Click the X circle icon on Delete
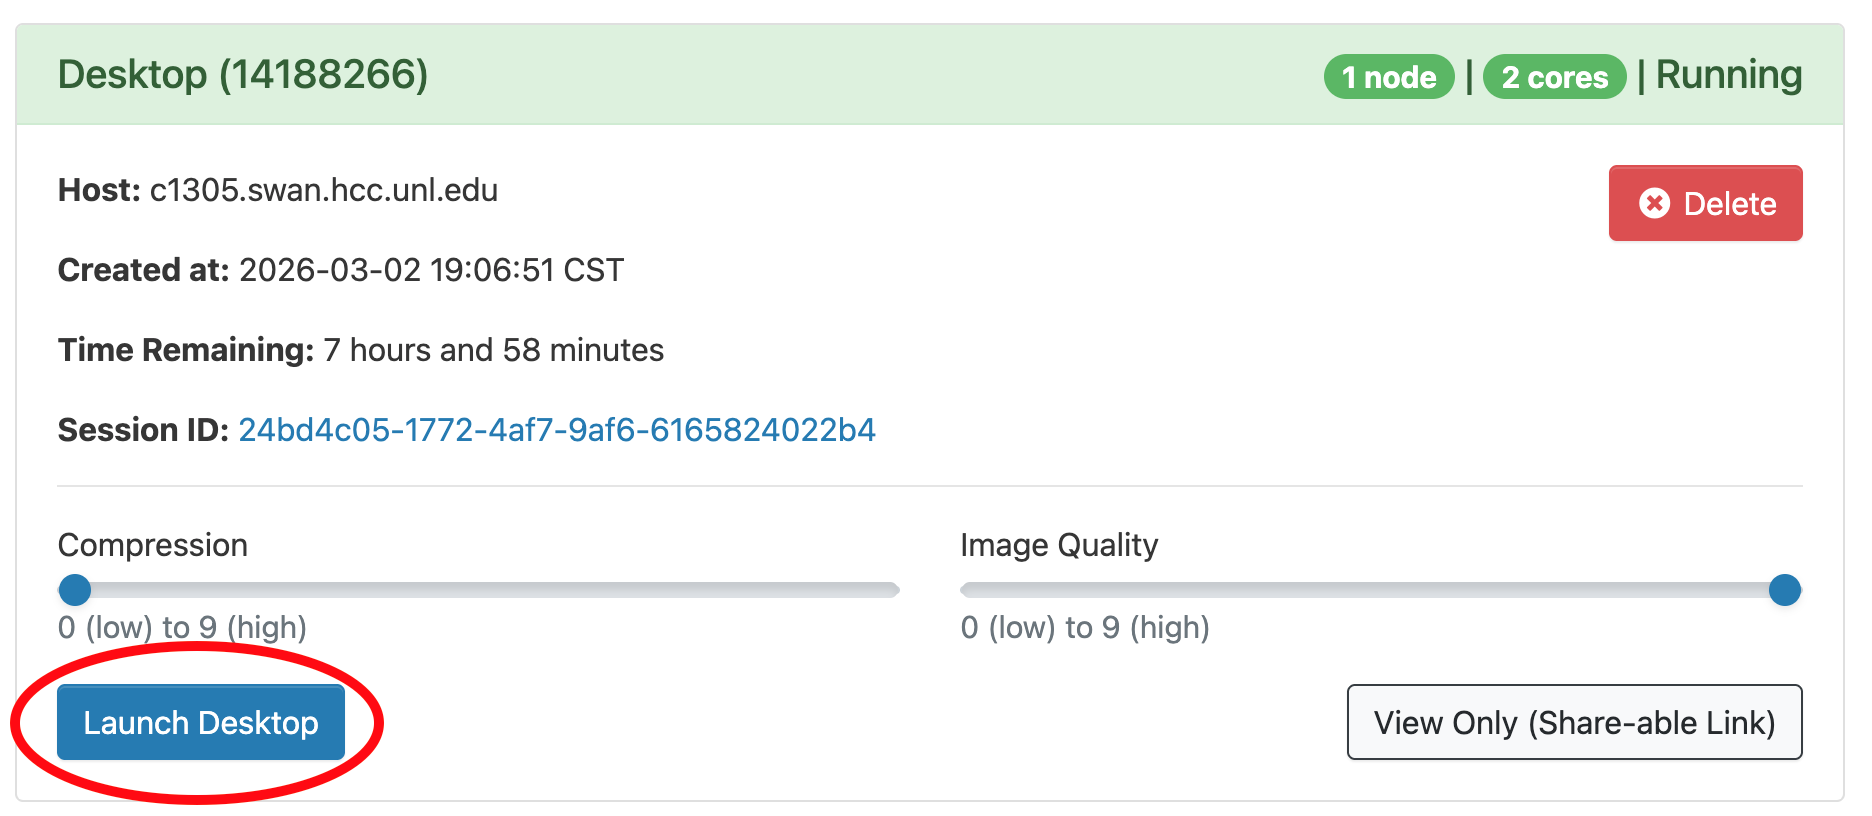 (1654, 203)
